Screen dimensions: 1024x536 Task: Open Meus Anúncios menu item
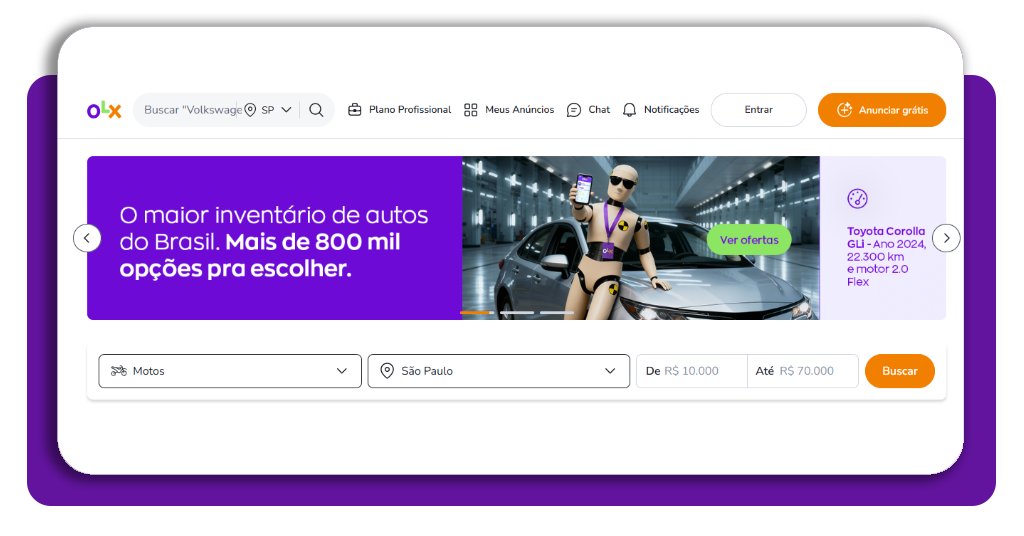(x=509, y=110)
